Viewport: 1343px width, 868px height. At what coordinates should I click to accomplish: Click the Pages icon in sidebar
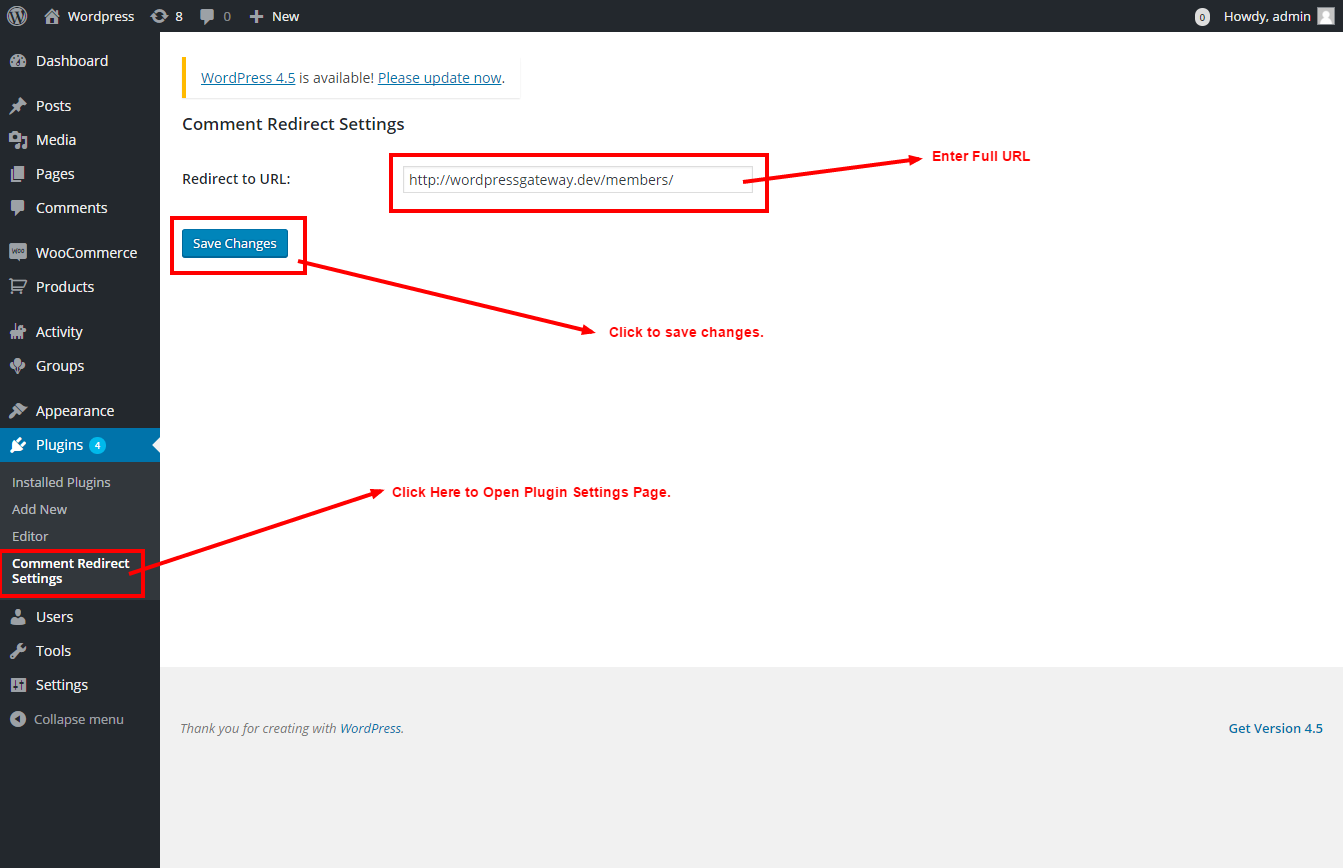18,174
